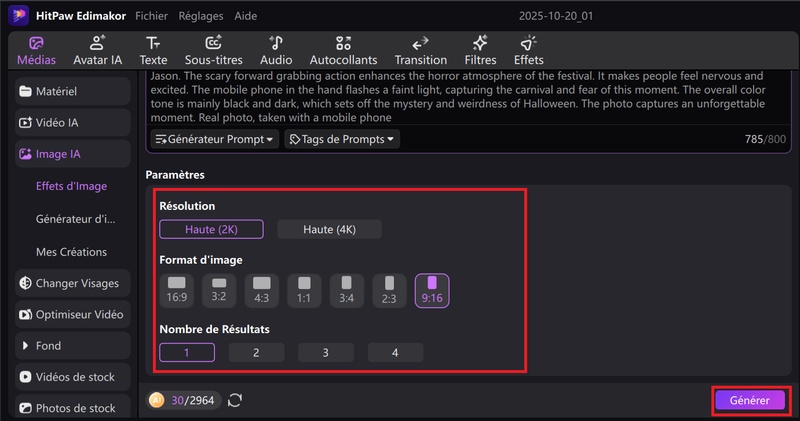
Task: Select Haute (4K) resolution
Action: pos(329,230)
